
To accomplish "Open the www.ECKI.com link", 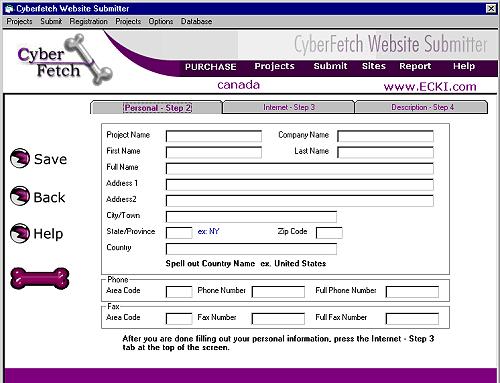I will [x=430, y=87].
